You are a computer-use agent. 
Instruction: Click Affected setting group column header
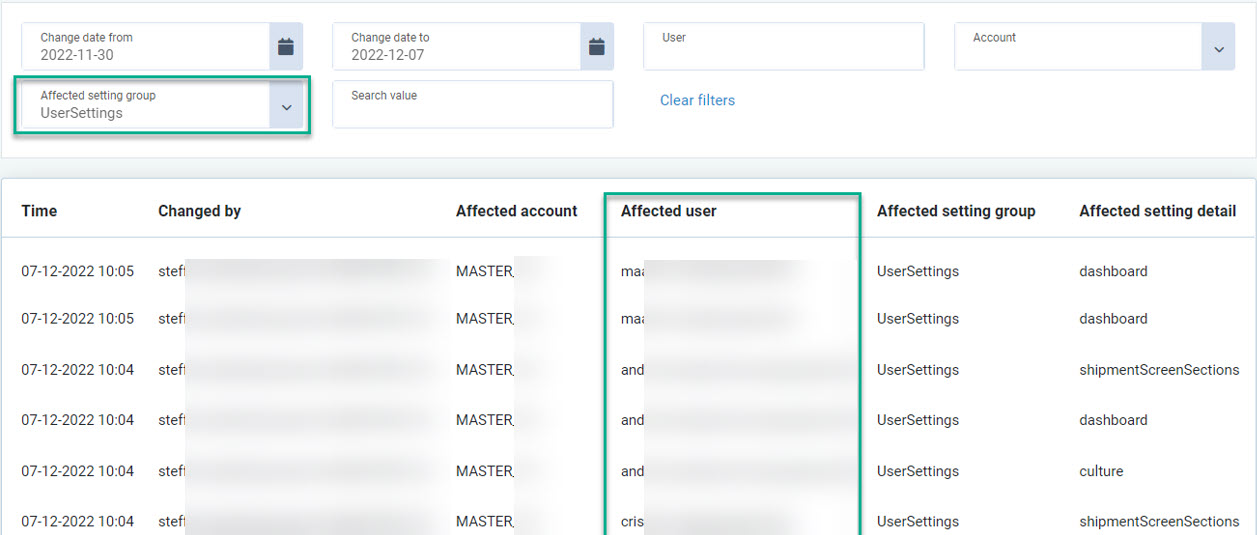(955, 211)
